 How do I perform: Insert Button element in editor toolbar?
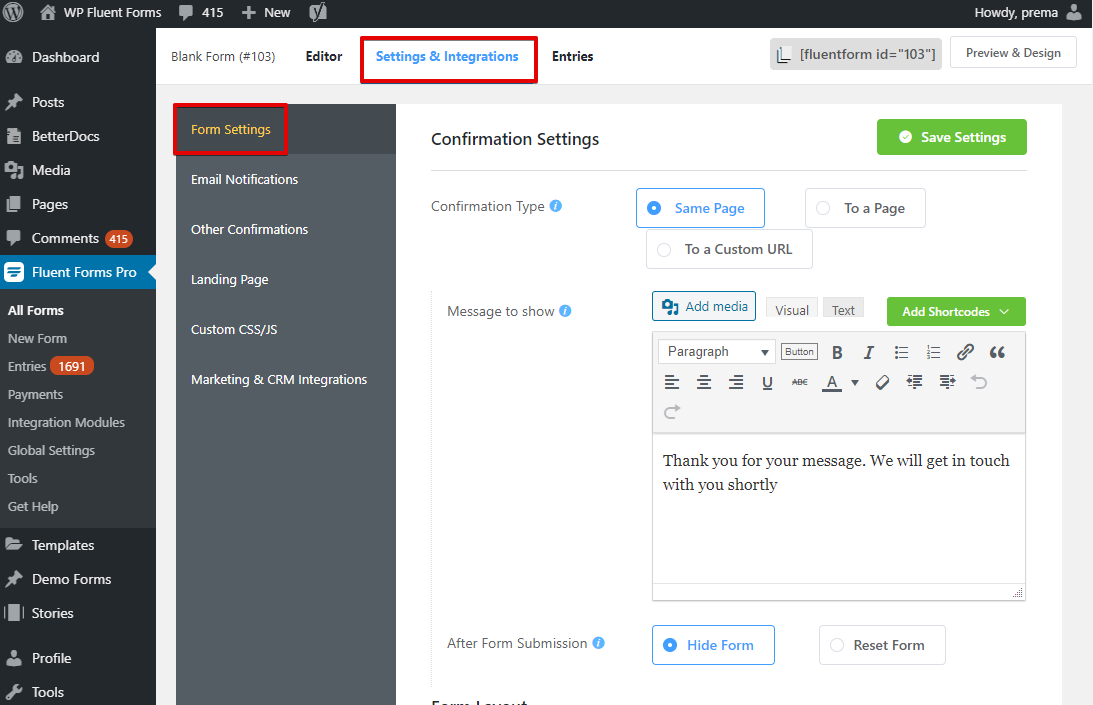click(x=800, y=351)
